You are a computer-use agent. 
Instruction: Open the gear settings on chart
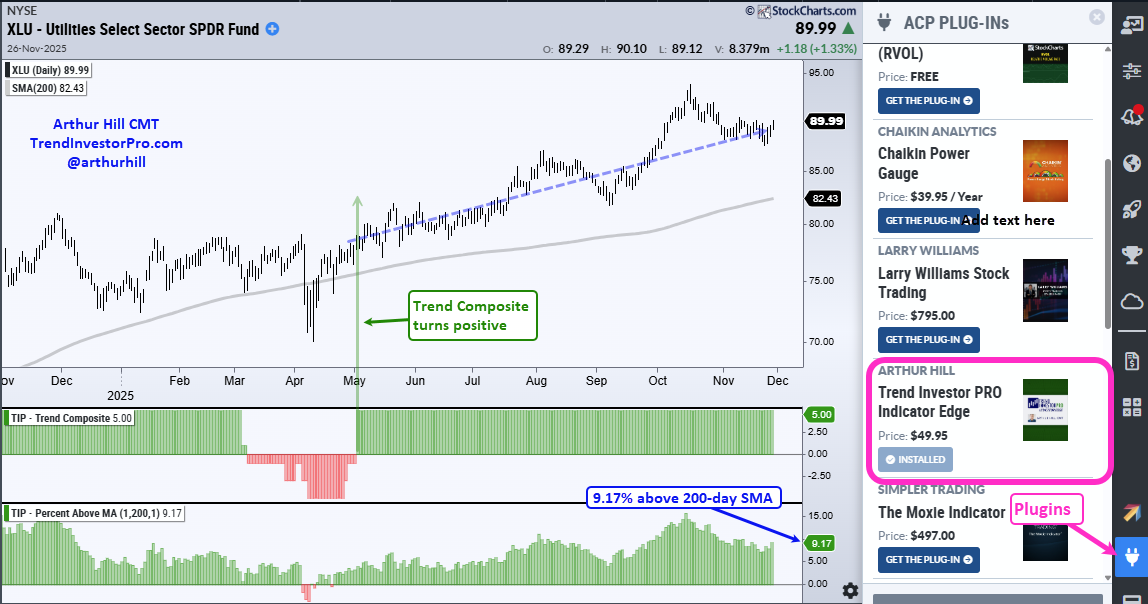point(850,590)
